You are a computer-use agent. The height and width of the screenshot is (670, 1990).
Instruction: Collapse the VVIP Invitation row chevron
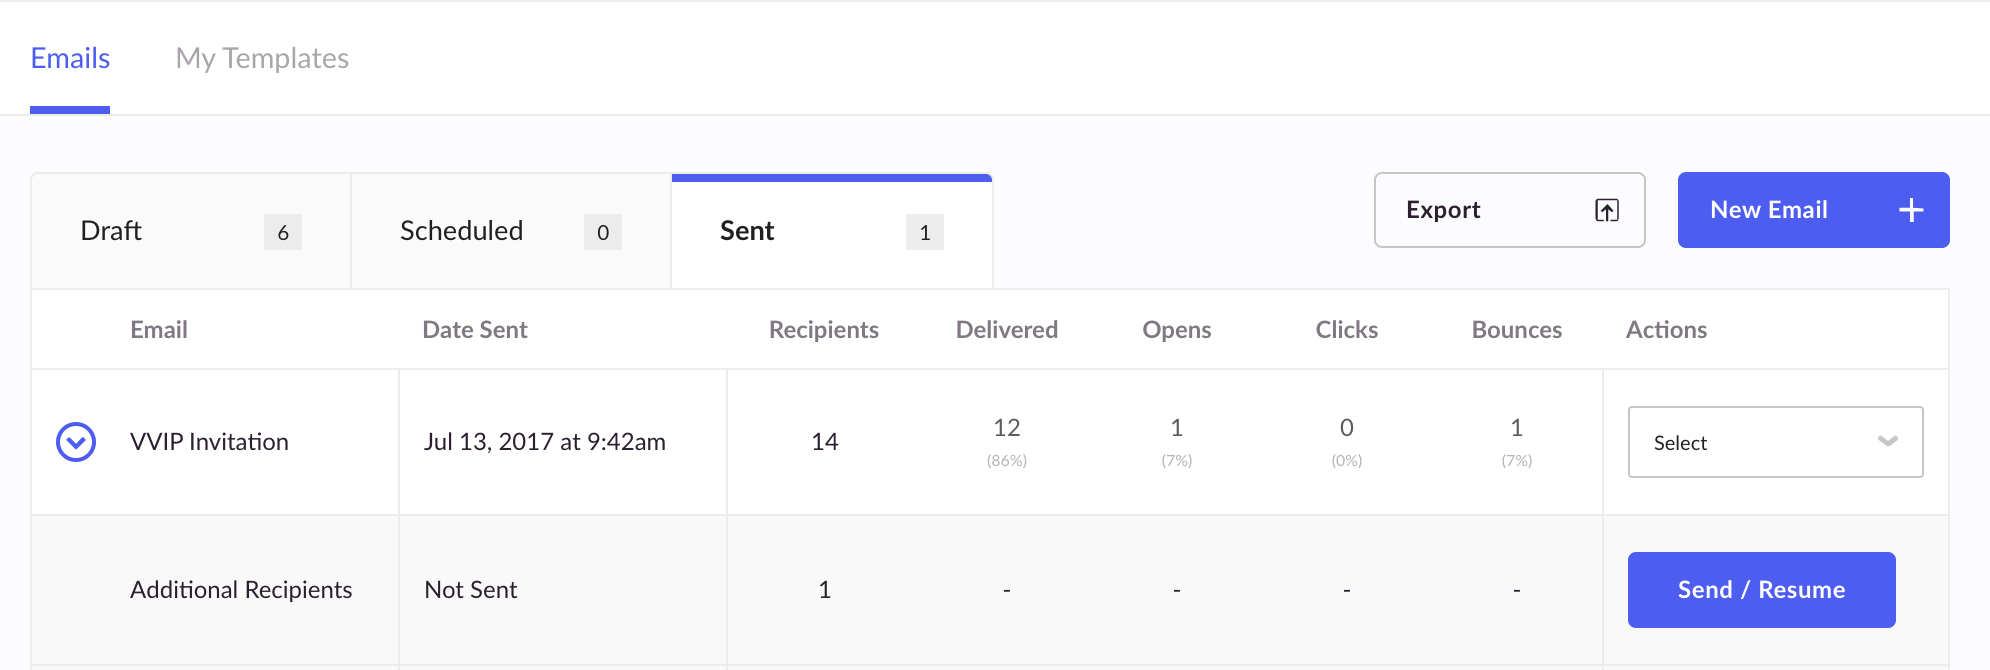point(76,442)
